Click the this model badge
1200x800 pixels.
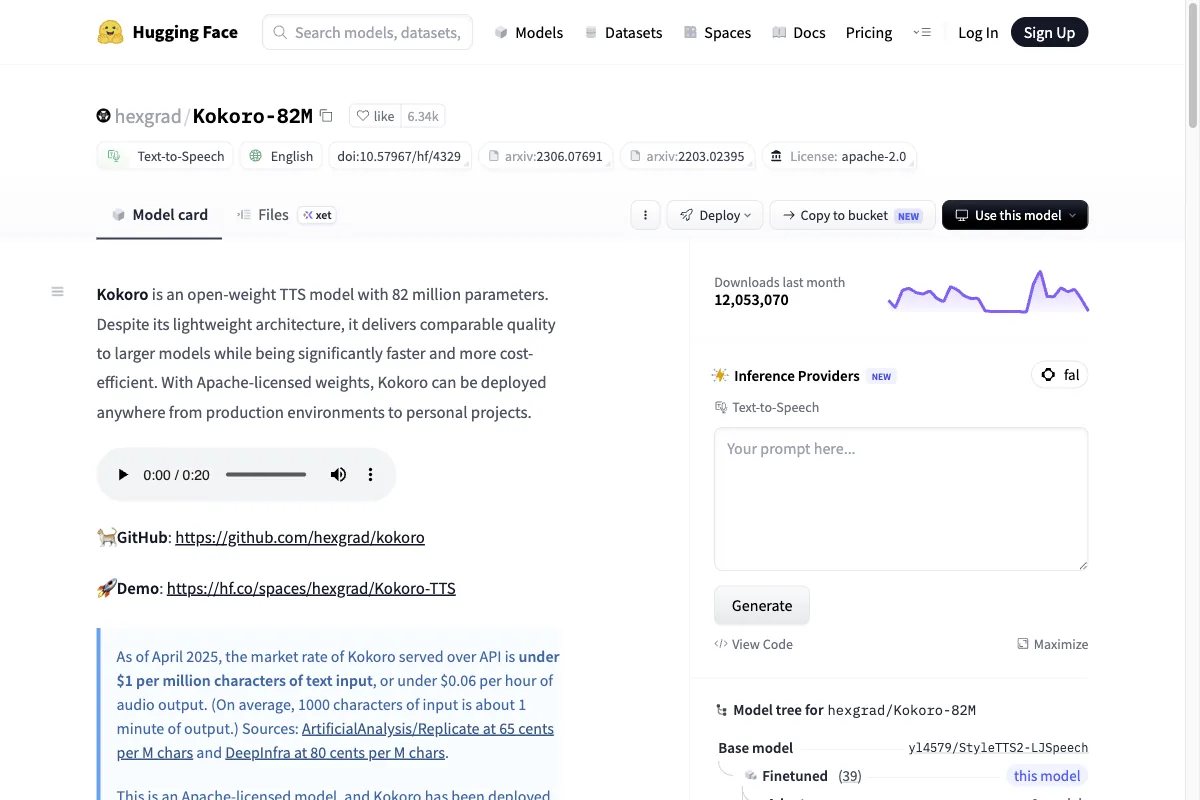point(1047,776)
